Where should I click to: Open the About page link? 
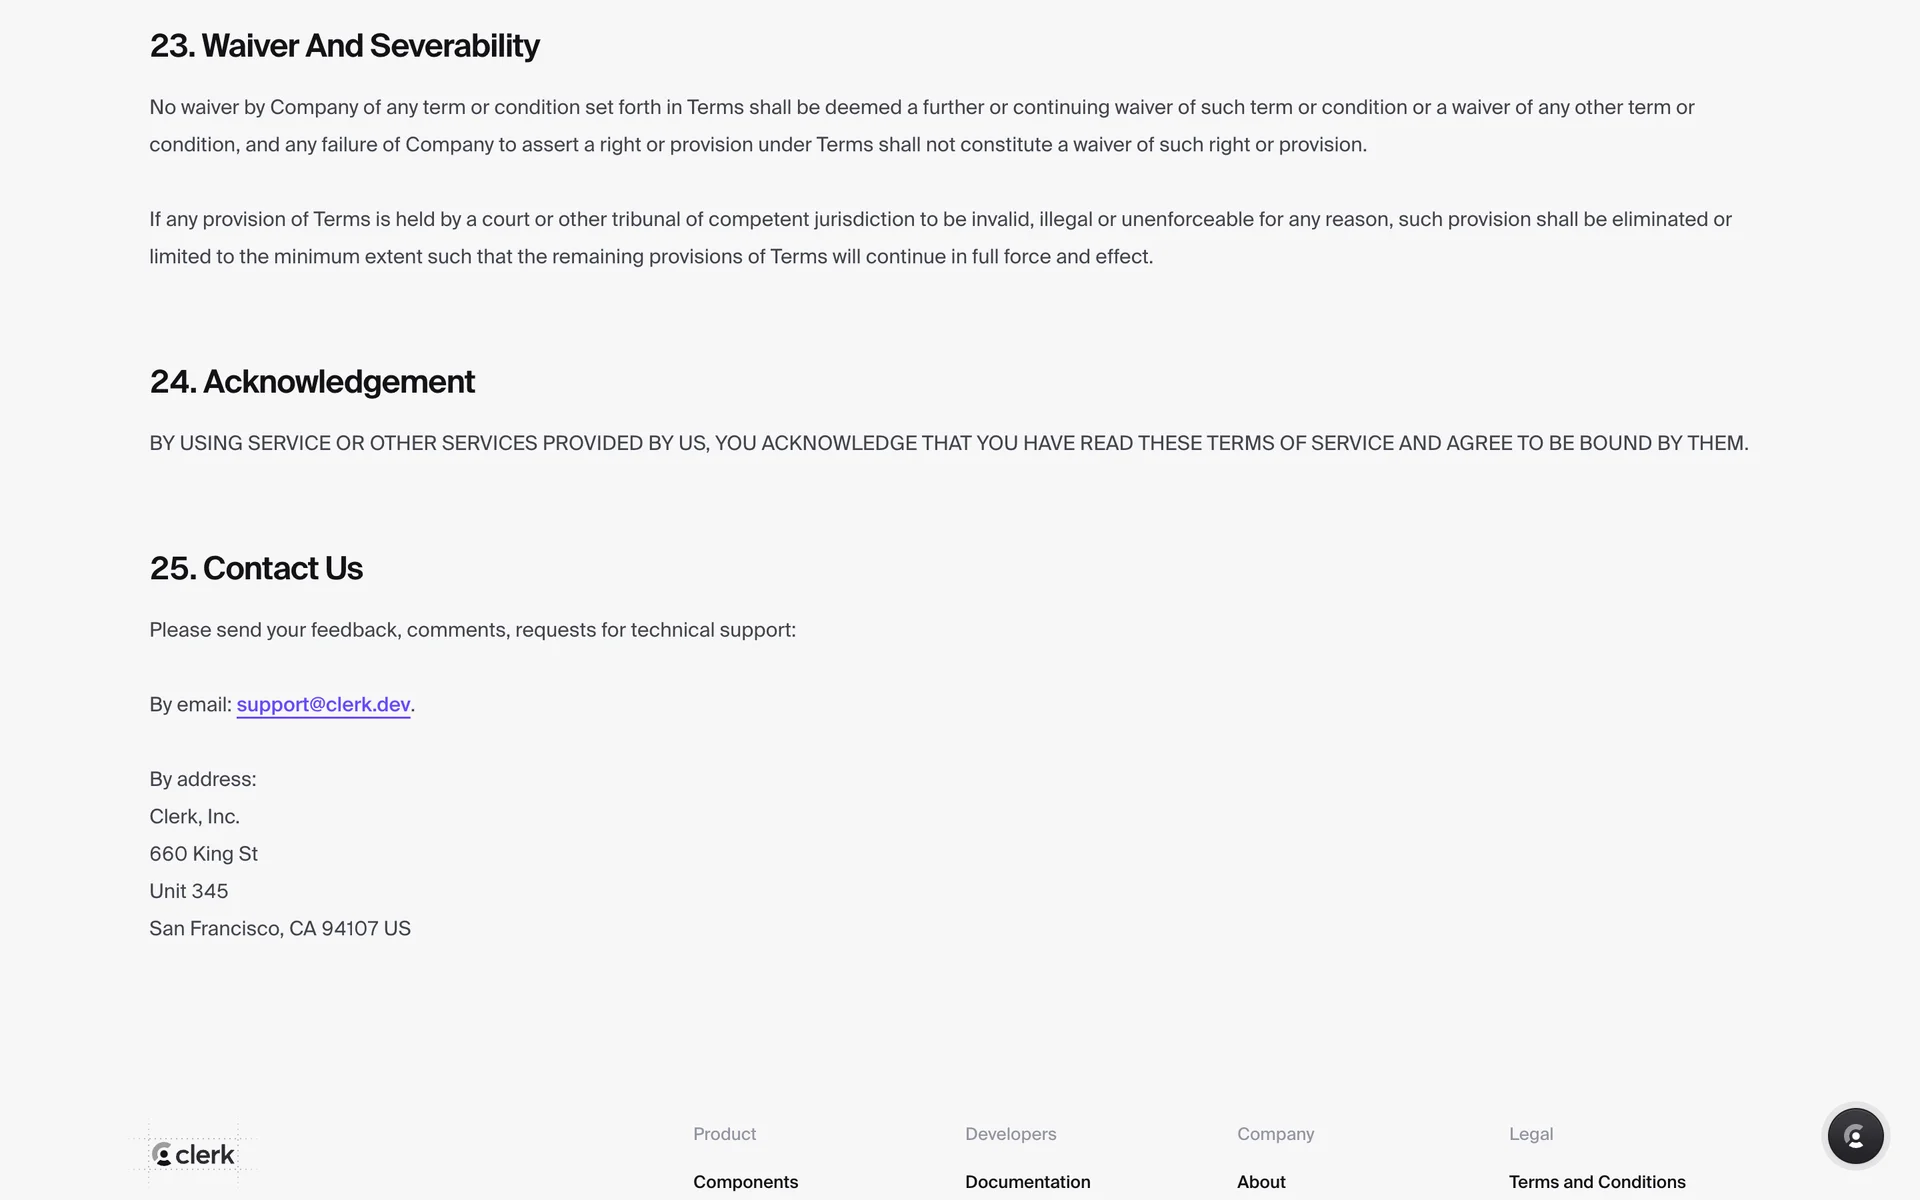pyautogui.click(x=1261, y=1182)
